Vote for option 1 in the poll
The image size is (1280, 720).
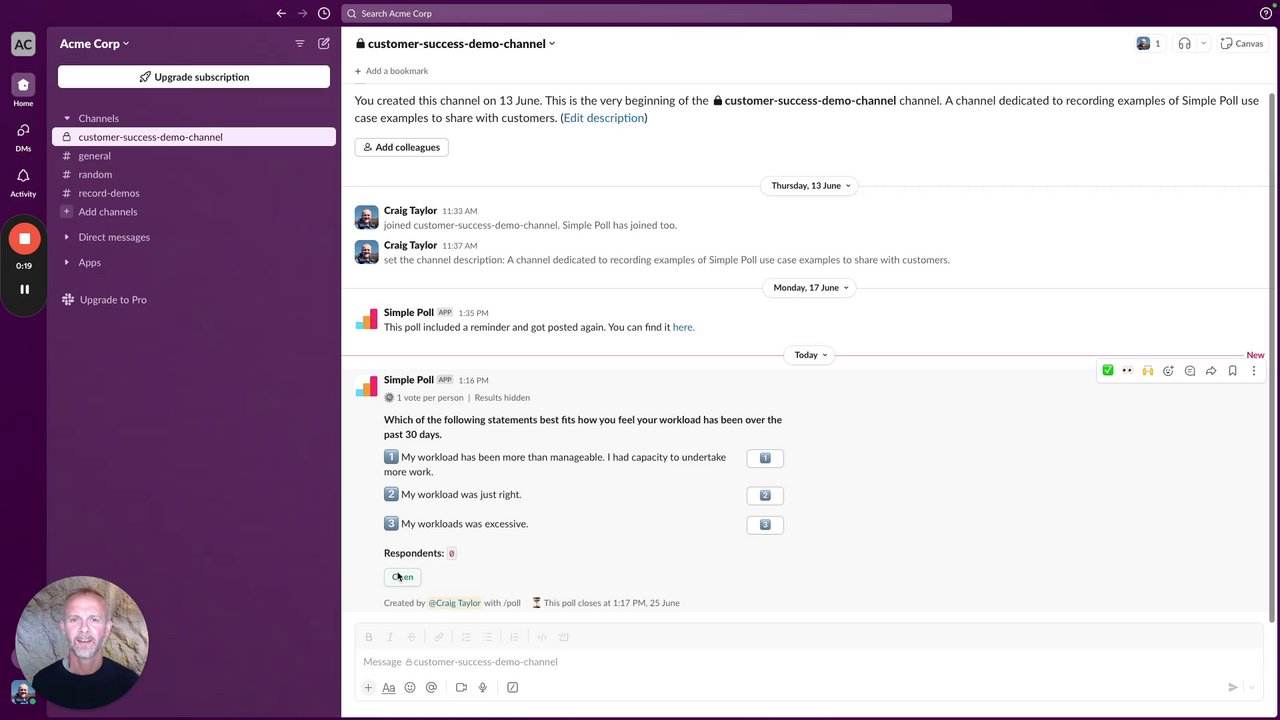[765, 458]
